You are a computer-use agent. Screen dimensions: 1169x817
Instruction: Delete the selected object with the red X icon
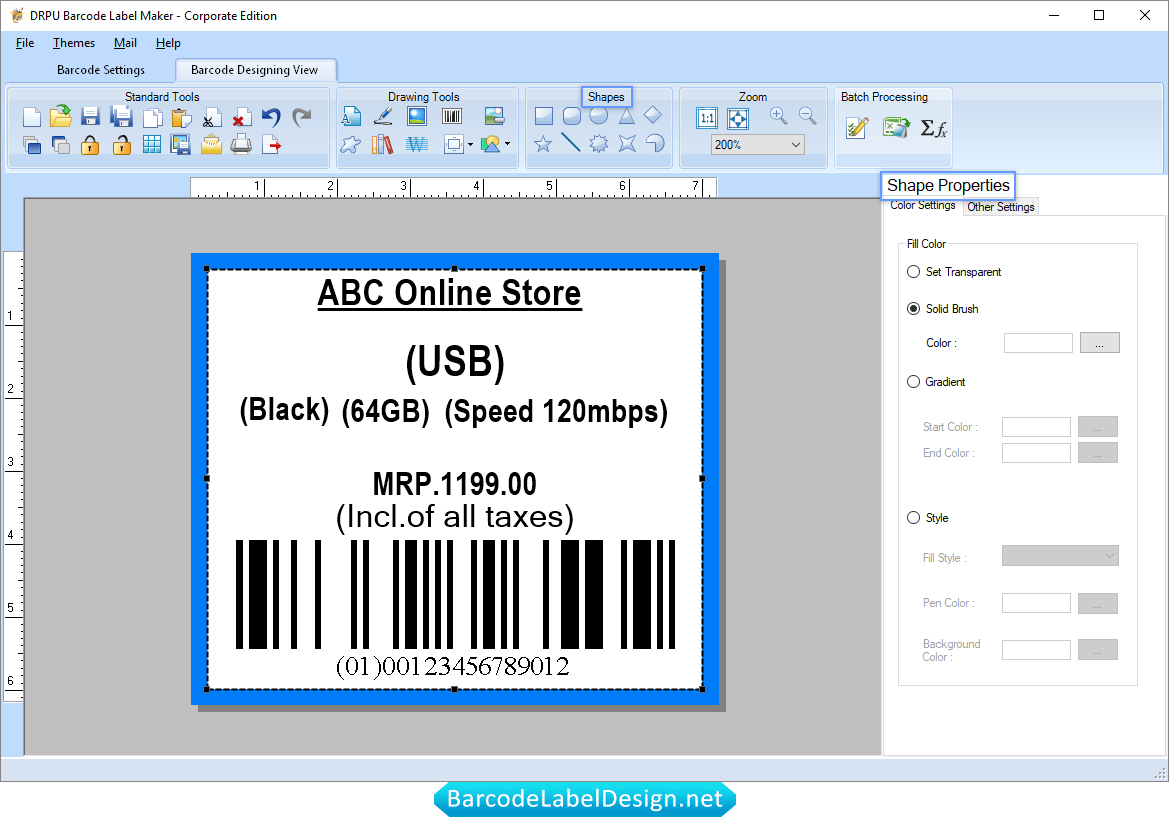[x=241, y=118]
